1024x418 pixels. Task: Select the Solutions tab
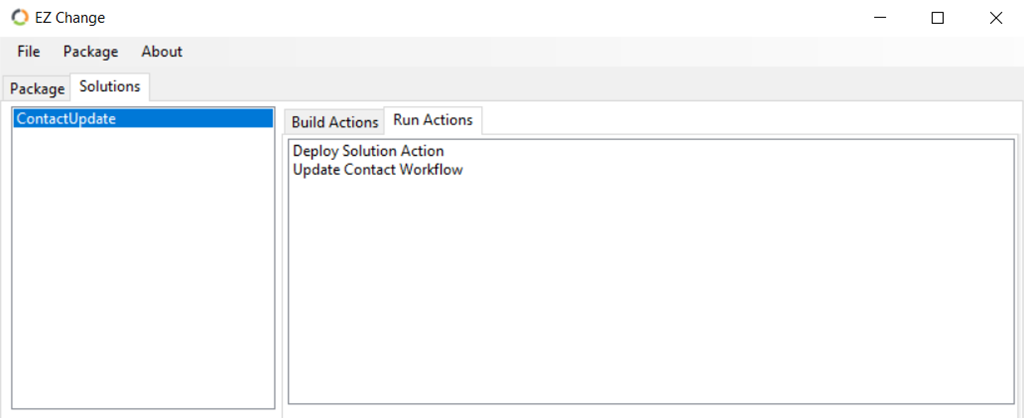(x=110, y=87)
